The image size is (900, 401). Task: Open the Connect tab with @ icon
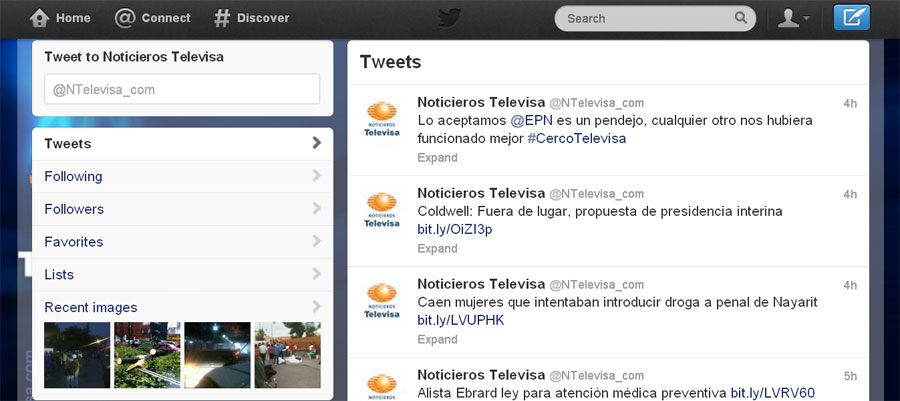[x=125, y=18]
